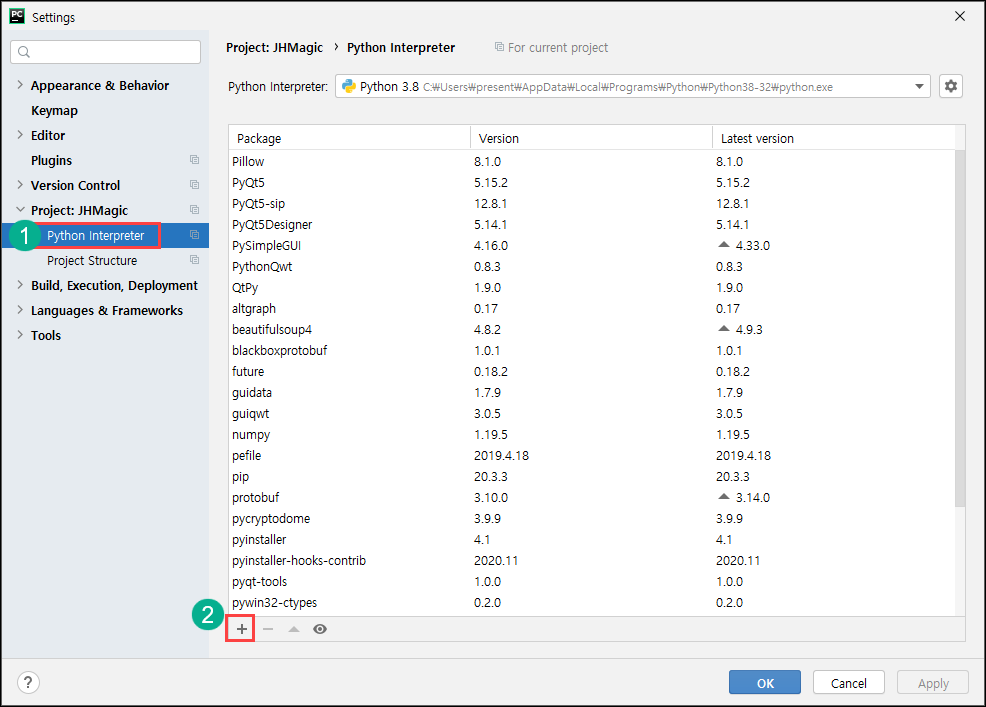The image size is (986, 707).
Task: Click the project-level icon beside Project Structure
Action: (x=194, y=260)
